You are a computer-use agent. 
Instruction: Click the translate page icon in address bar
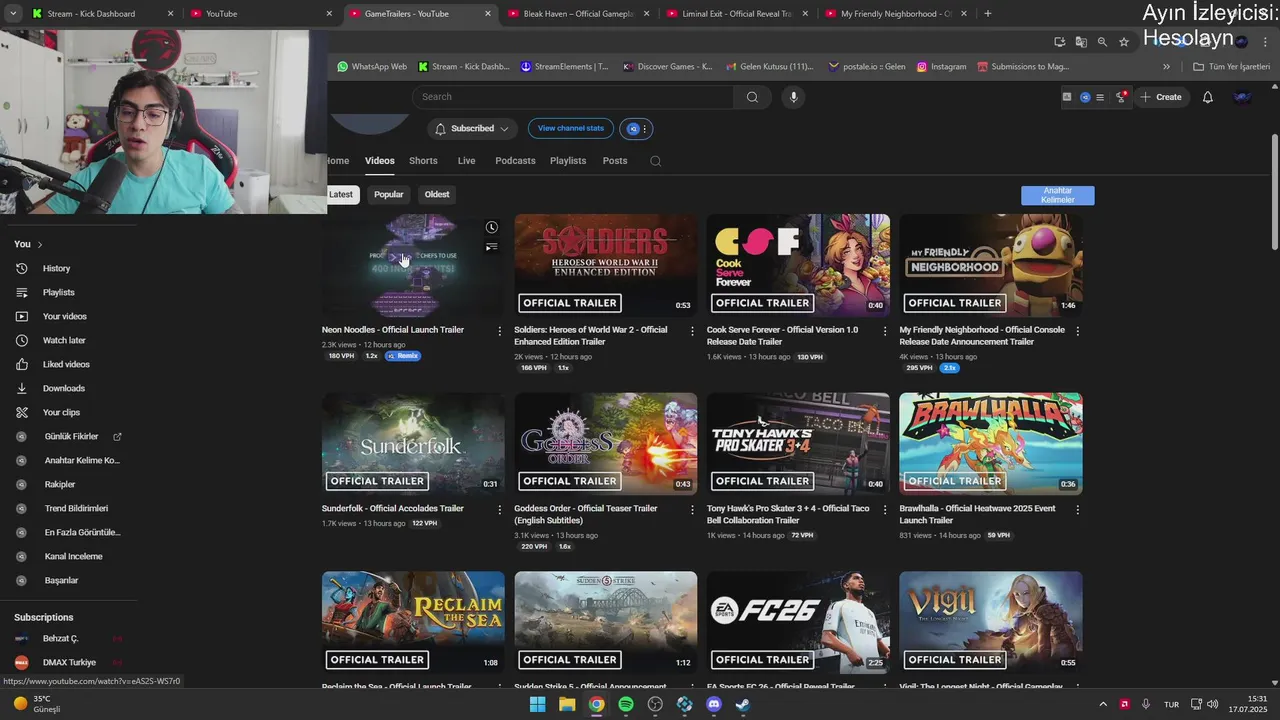(1081, 42)
